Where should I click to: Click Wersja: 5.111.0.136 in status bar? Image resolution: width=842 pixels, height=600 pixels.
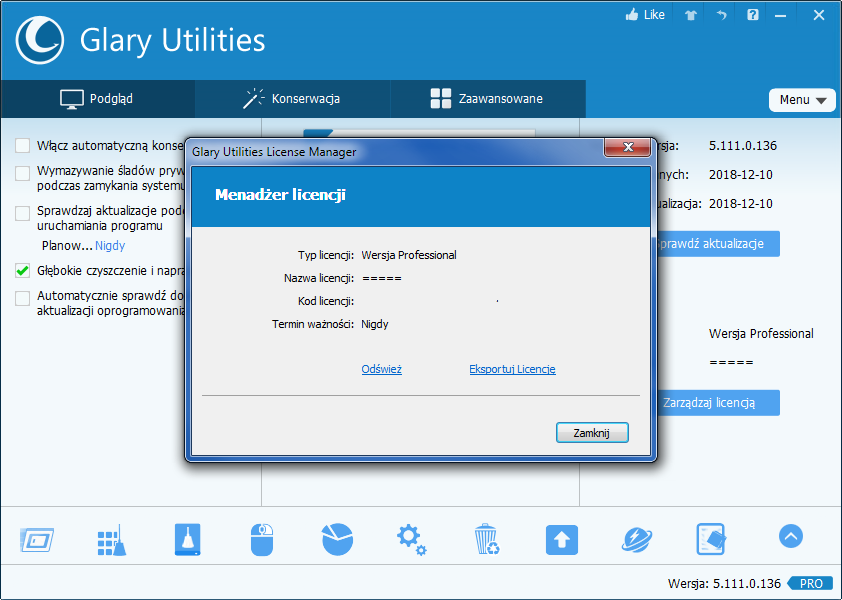[x=724, y=583]
